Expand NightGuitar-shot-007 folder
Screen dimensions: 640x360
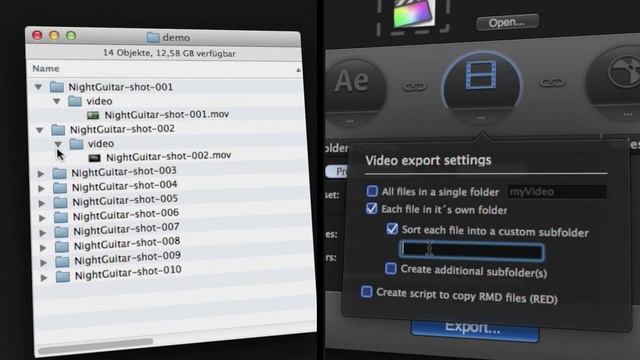tap(42, 233)
